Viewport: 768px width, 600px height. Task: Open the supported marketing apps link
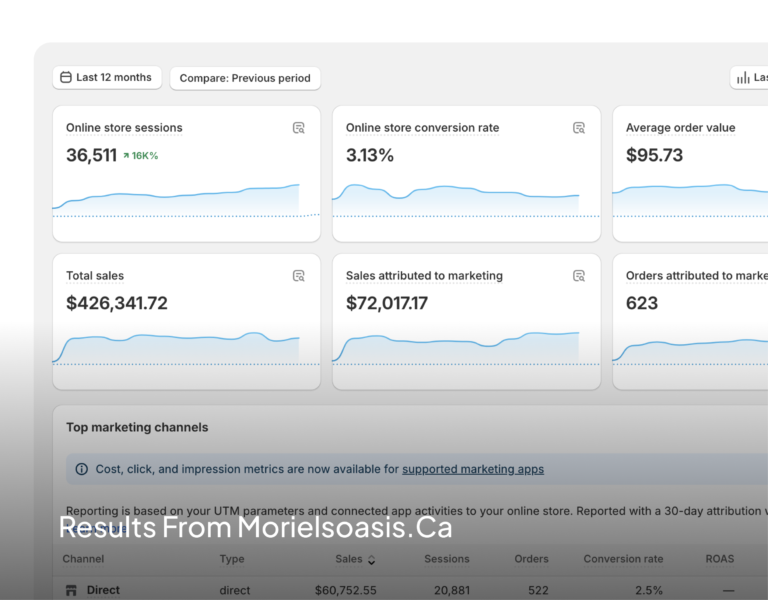click(473, 469)
